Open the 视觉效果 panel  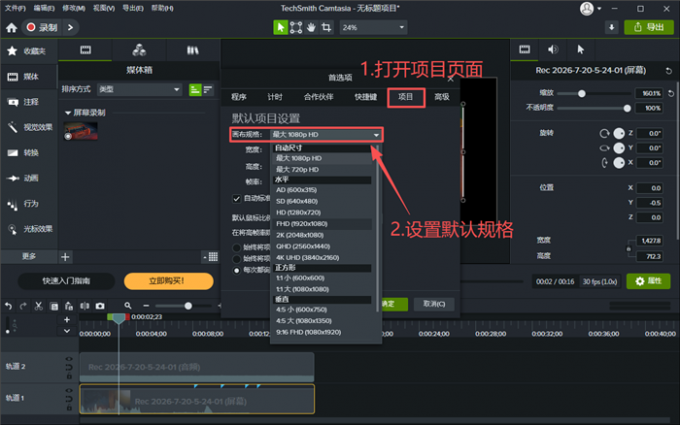point(29,127)
